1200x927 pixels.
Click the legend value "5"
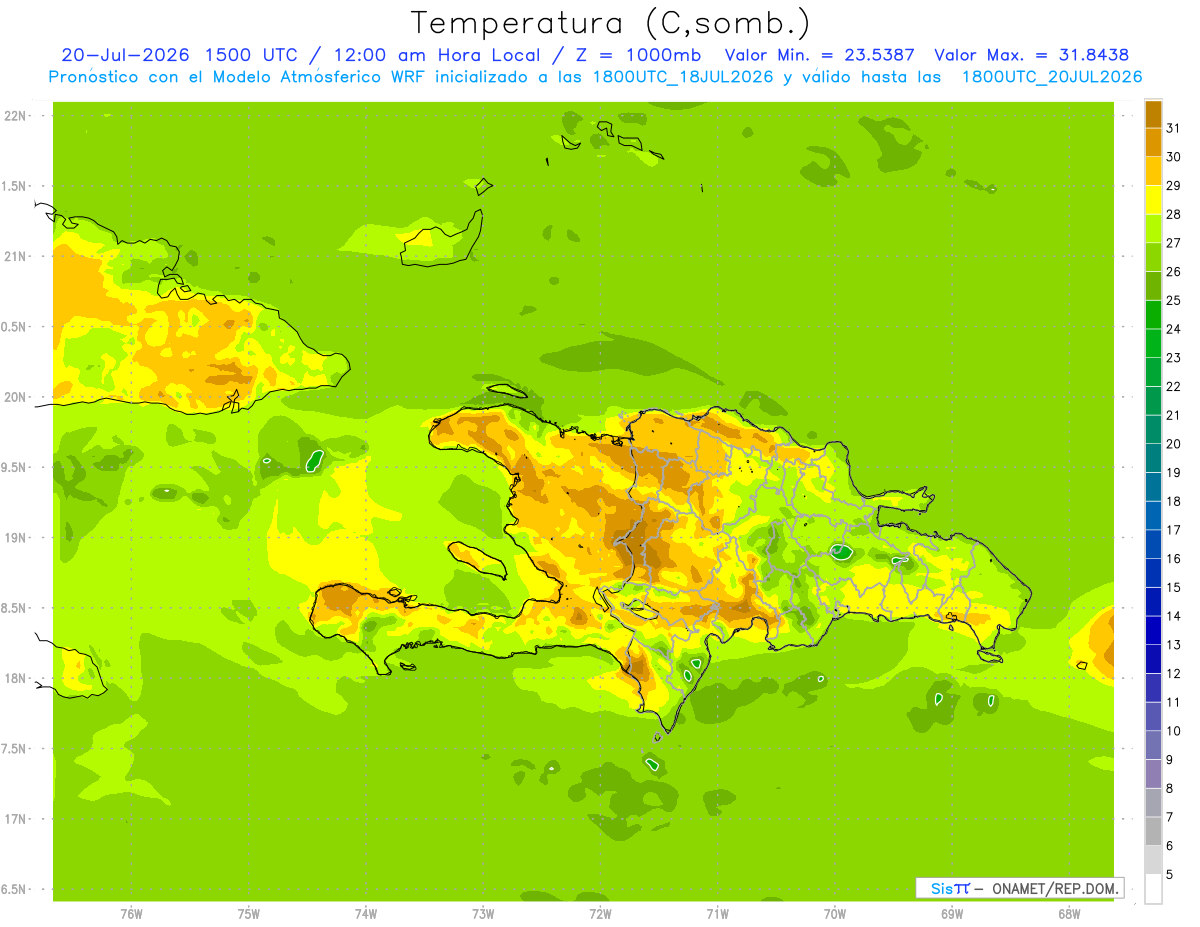(x=1170, y=874)
